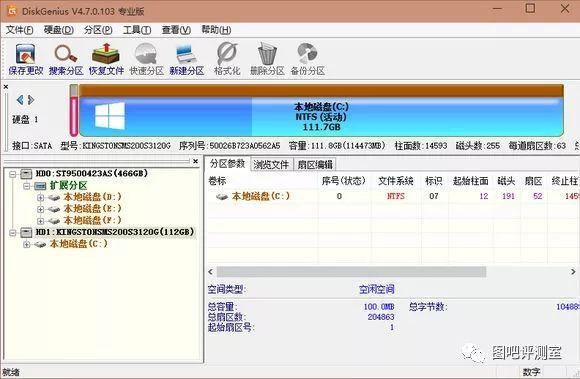
Task: Click the 标识 column header
Action: (434, 181)
